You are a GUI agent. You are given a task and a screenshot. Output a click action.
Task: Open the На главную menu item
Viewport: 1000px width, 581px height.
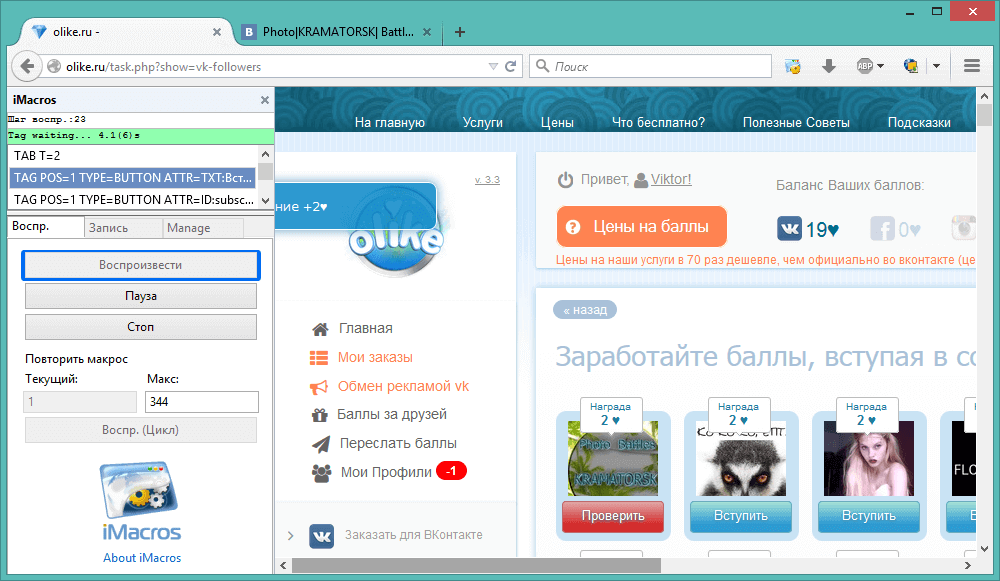coord(390,122)
